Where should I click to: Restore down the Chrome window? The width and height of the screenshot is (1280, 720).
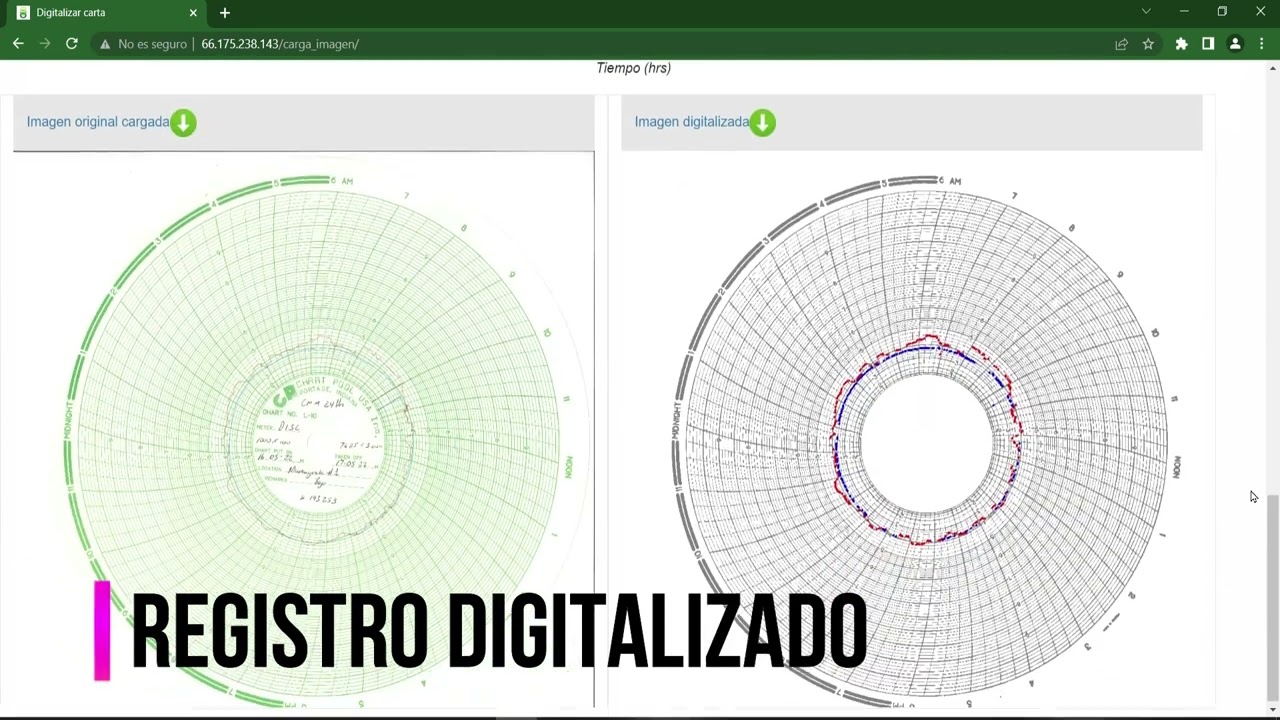pyautogui.click(x=1222, y=12)
